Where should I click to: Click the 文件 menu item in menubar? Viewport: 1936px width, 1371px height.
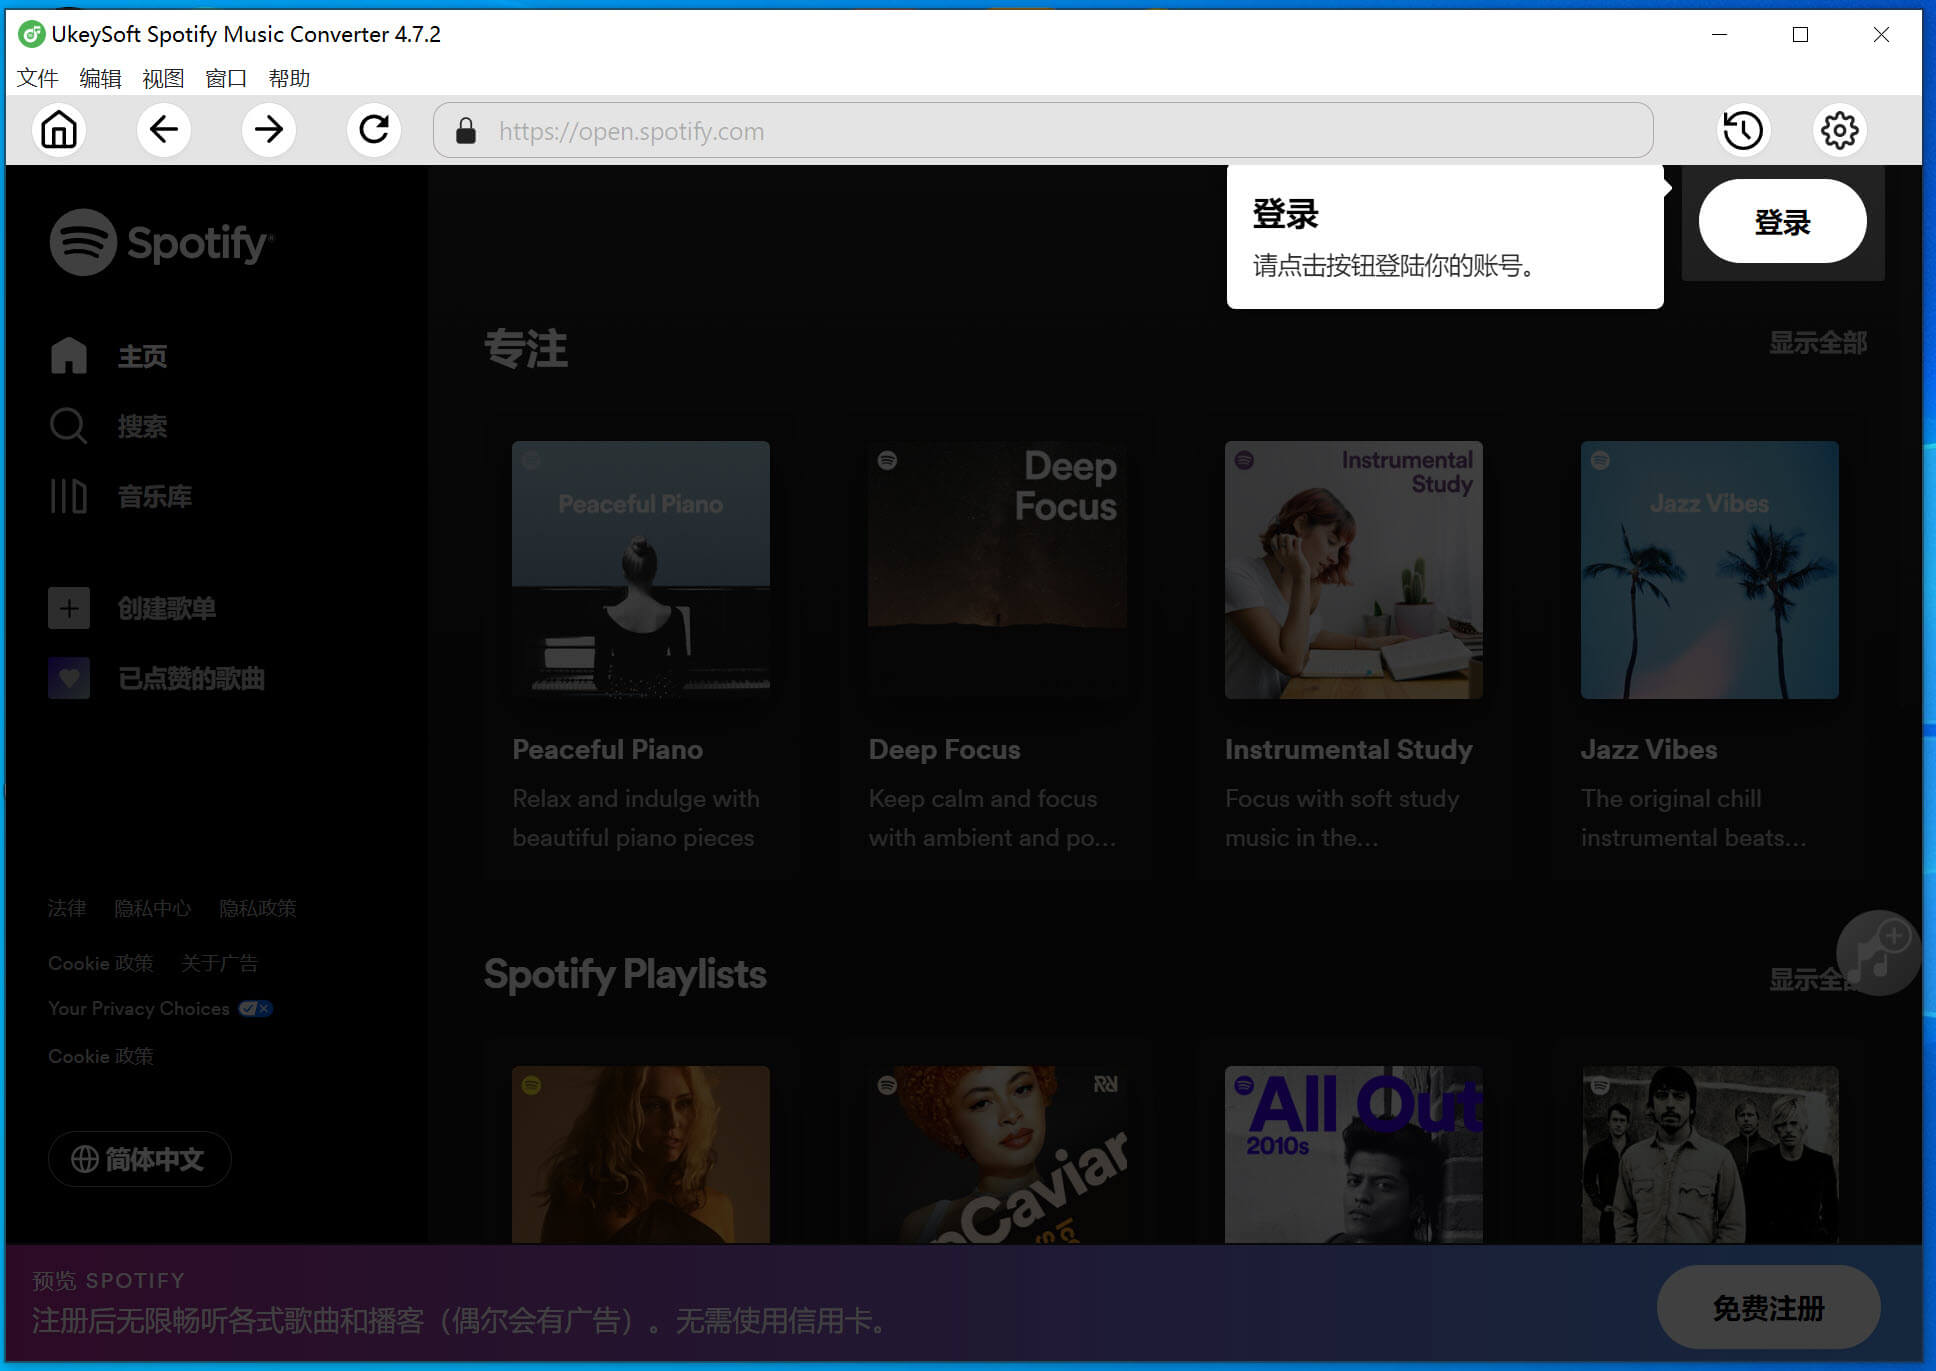point(37,77)
